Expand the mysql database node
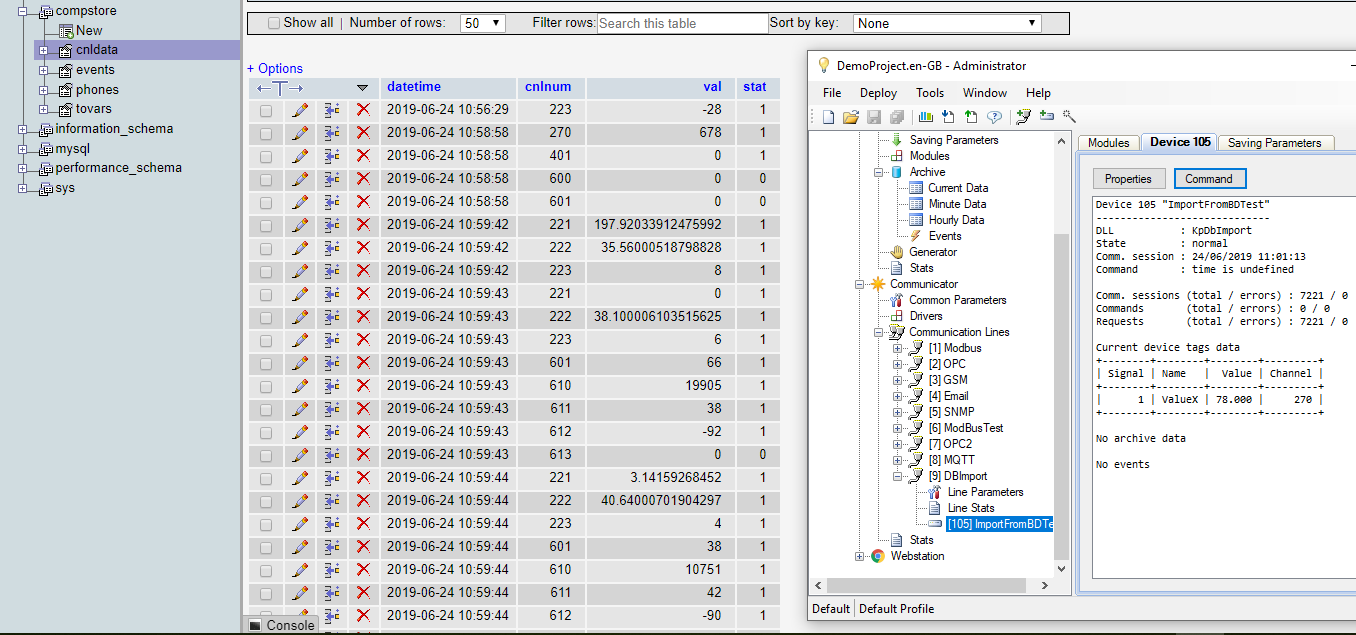This screenshot has width=1356, height=635. pyautogui.click(x=23, y=149)
